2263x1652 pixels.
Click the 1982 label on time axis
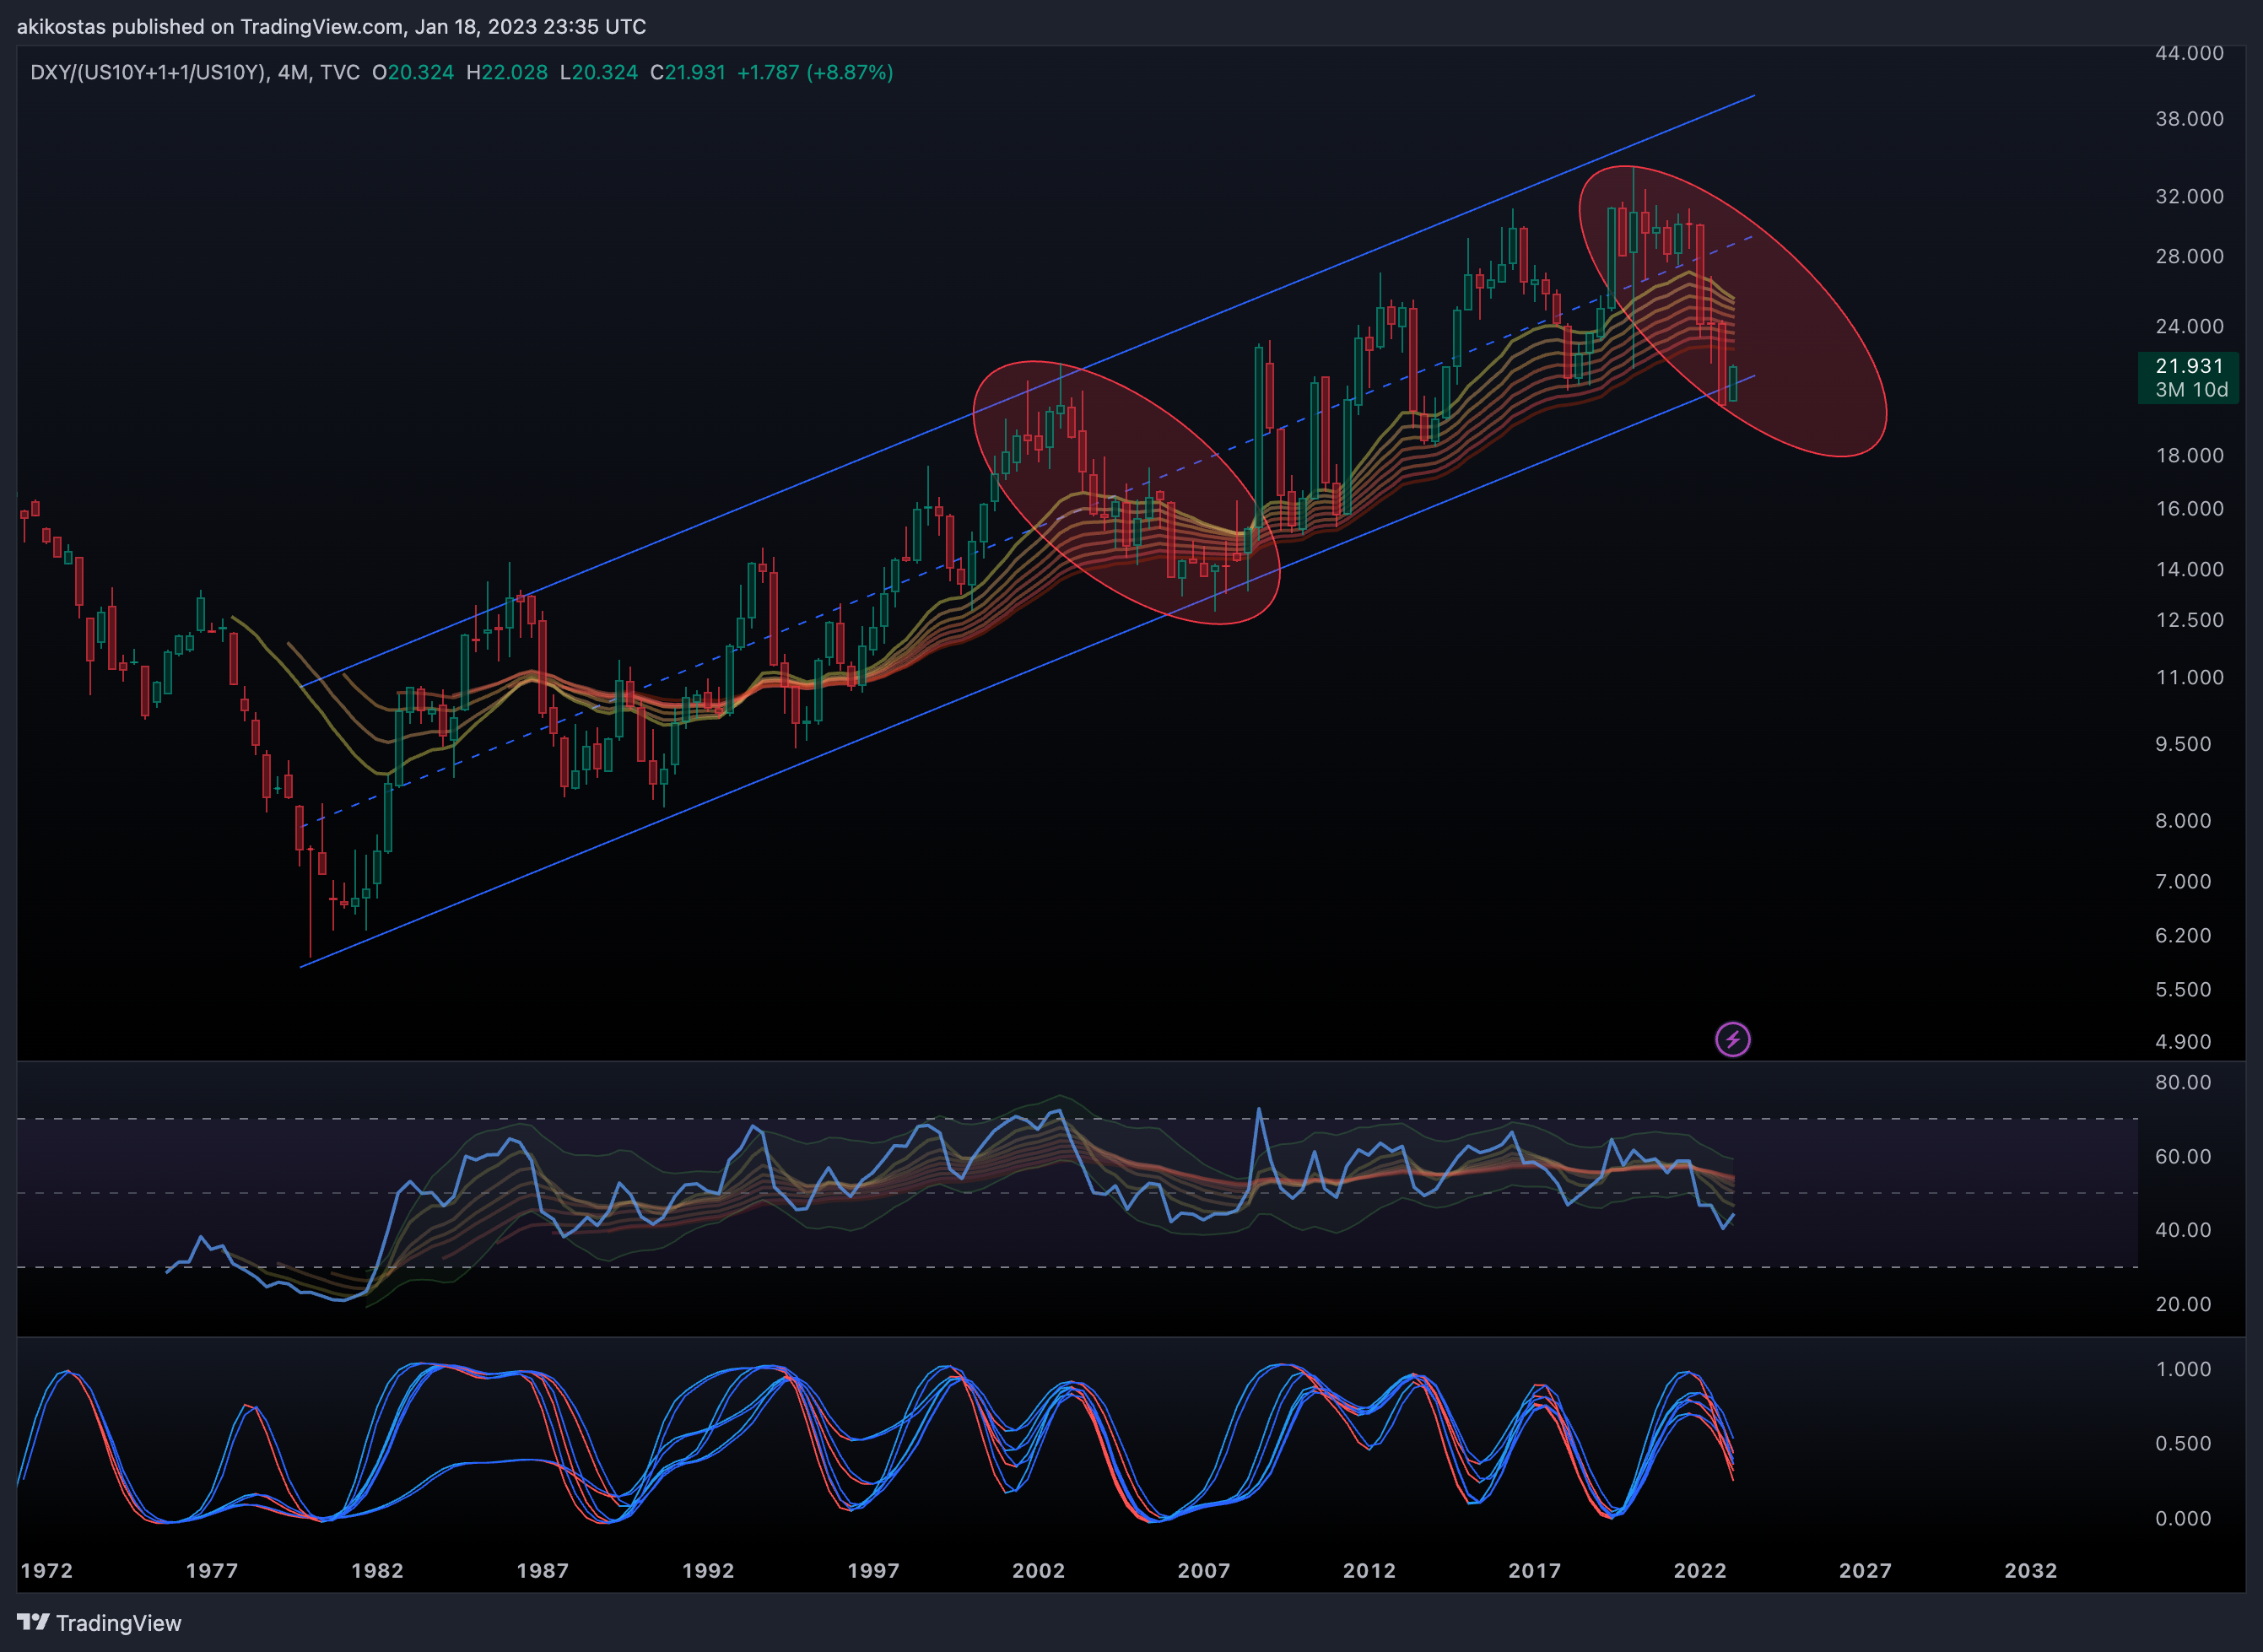[x=377, y=1570]
